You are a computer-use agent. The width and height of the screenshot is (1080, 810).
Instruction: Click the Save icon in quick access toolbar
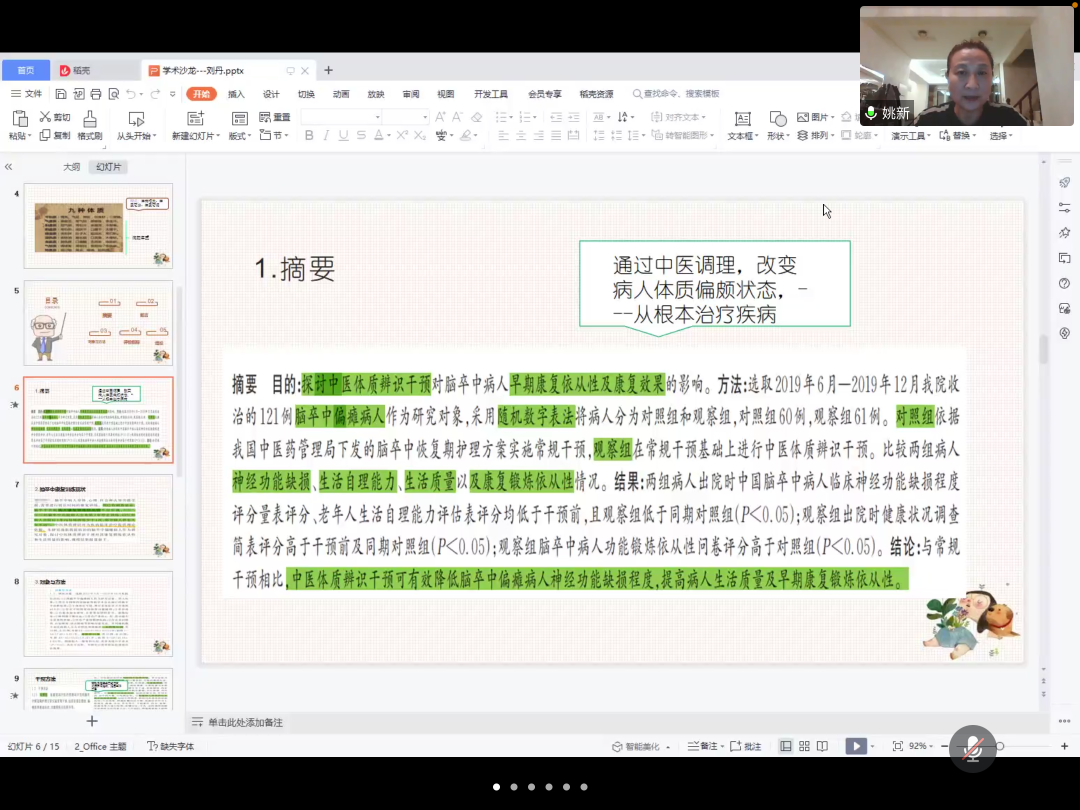click(x=61, y=94)
